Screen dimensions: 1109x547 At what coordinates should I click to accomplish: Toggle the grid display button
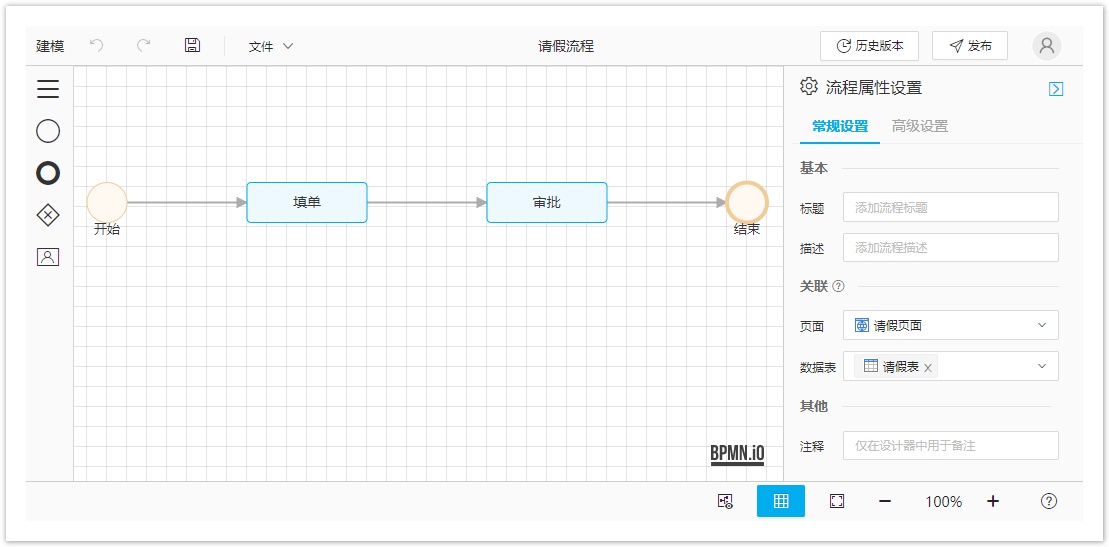tap(781, 501)
